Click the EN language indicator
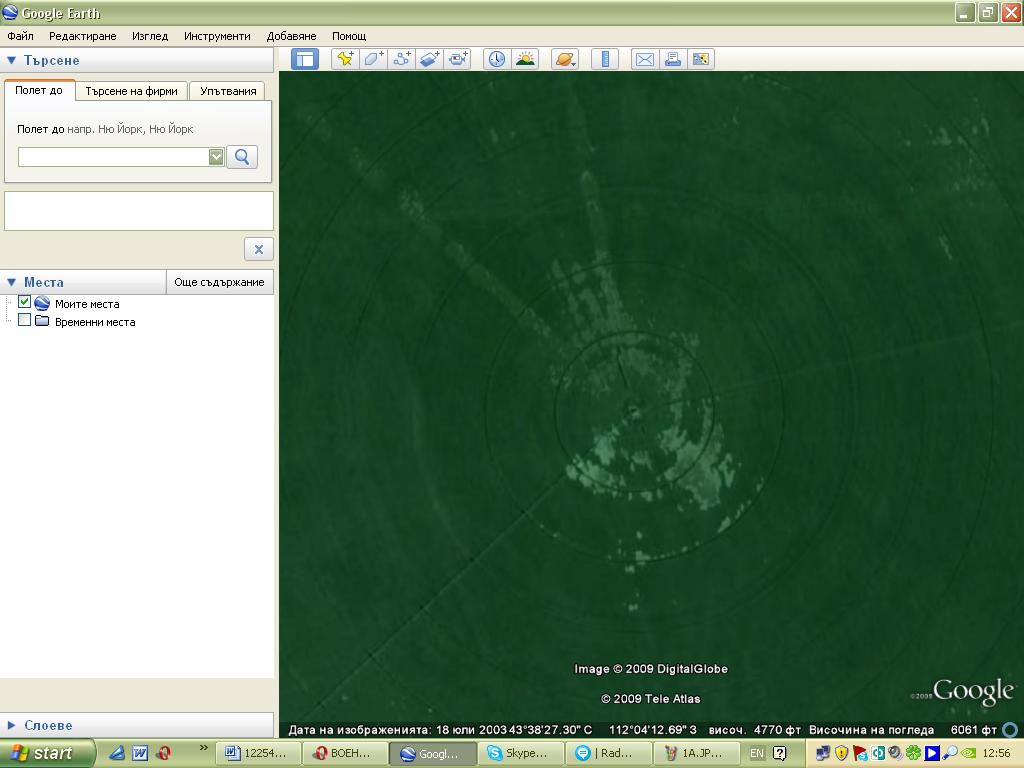This screenshot has height=768, width=1024. coord(756,753)
